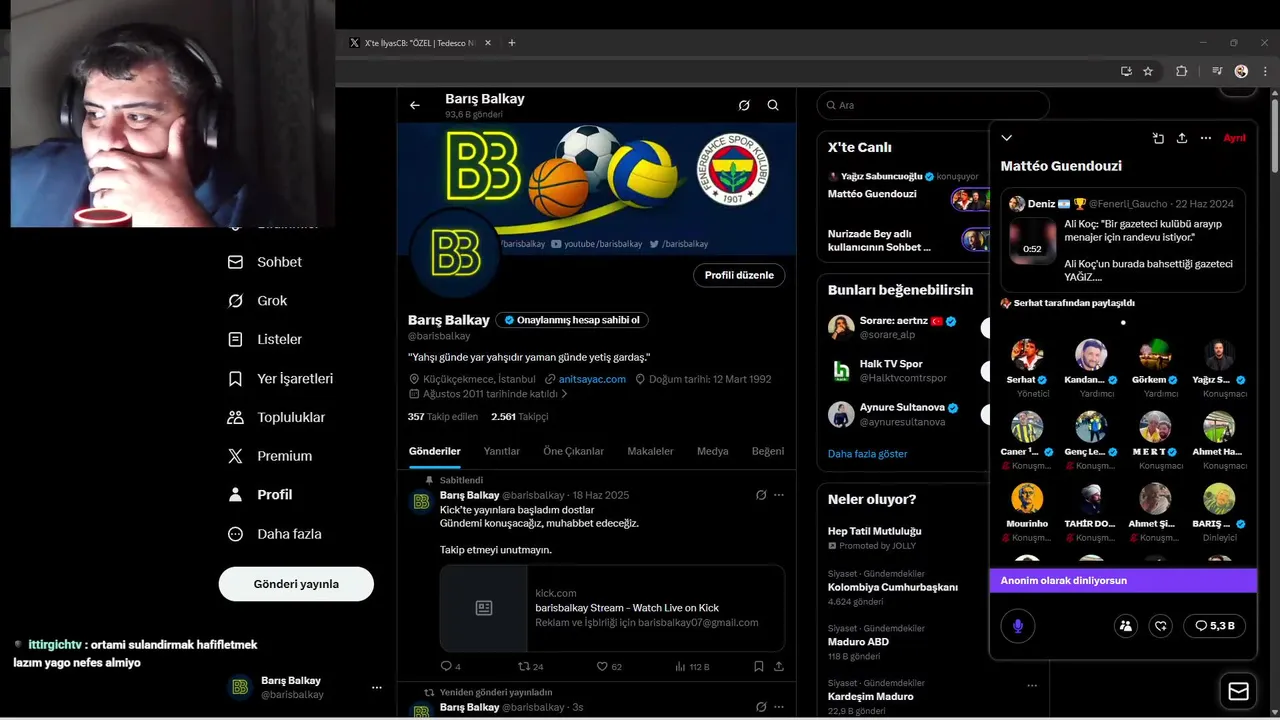Open Grok from the sidebar
Screen dimensions: 1280x720
click(258, 301)
